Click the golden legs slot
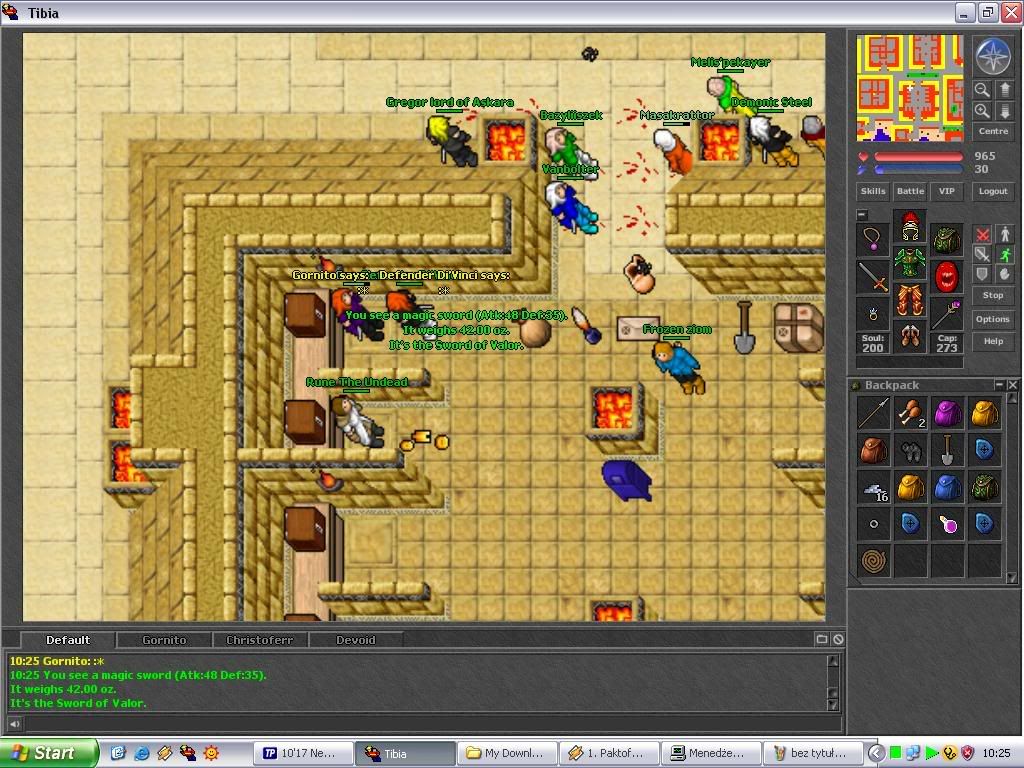Viewport: 1024px width, 768px height. point(910,300)
